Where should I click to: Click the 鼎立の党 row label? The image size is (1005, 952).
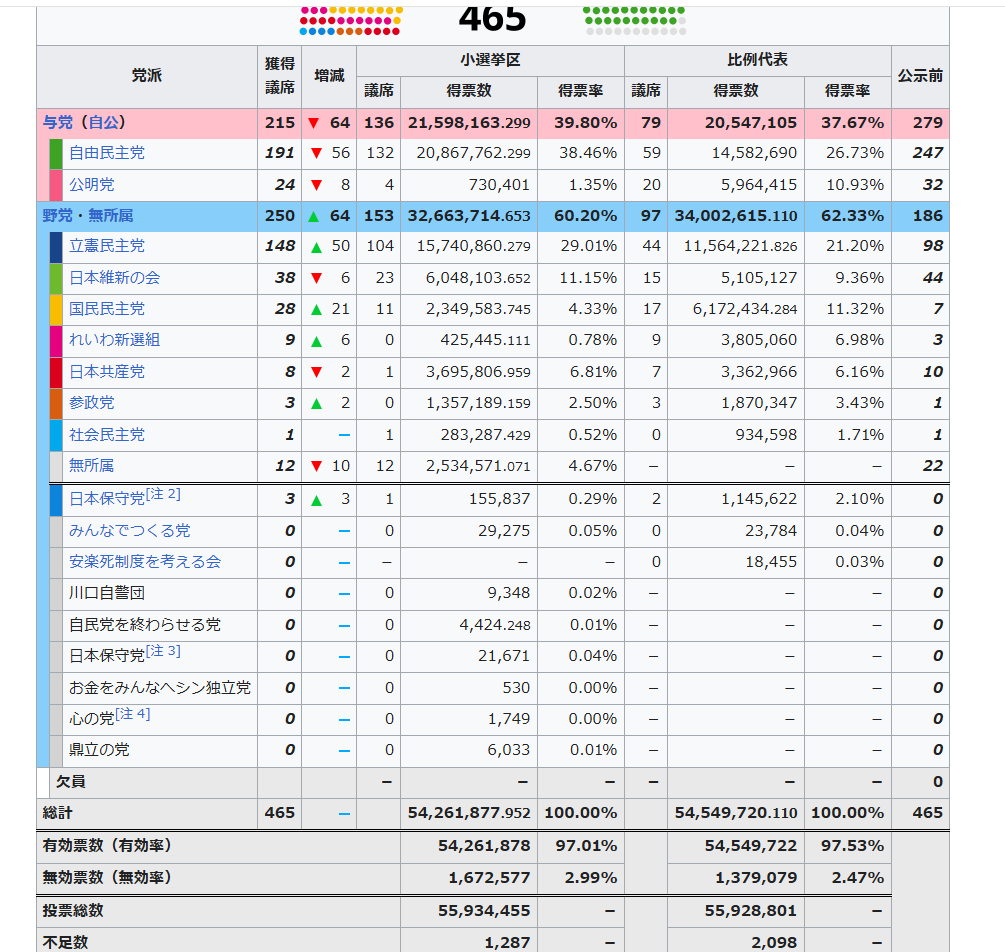(99, 749)
